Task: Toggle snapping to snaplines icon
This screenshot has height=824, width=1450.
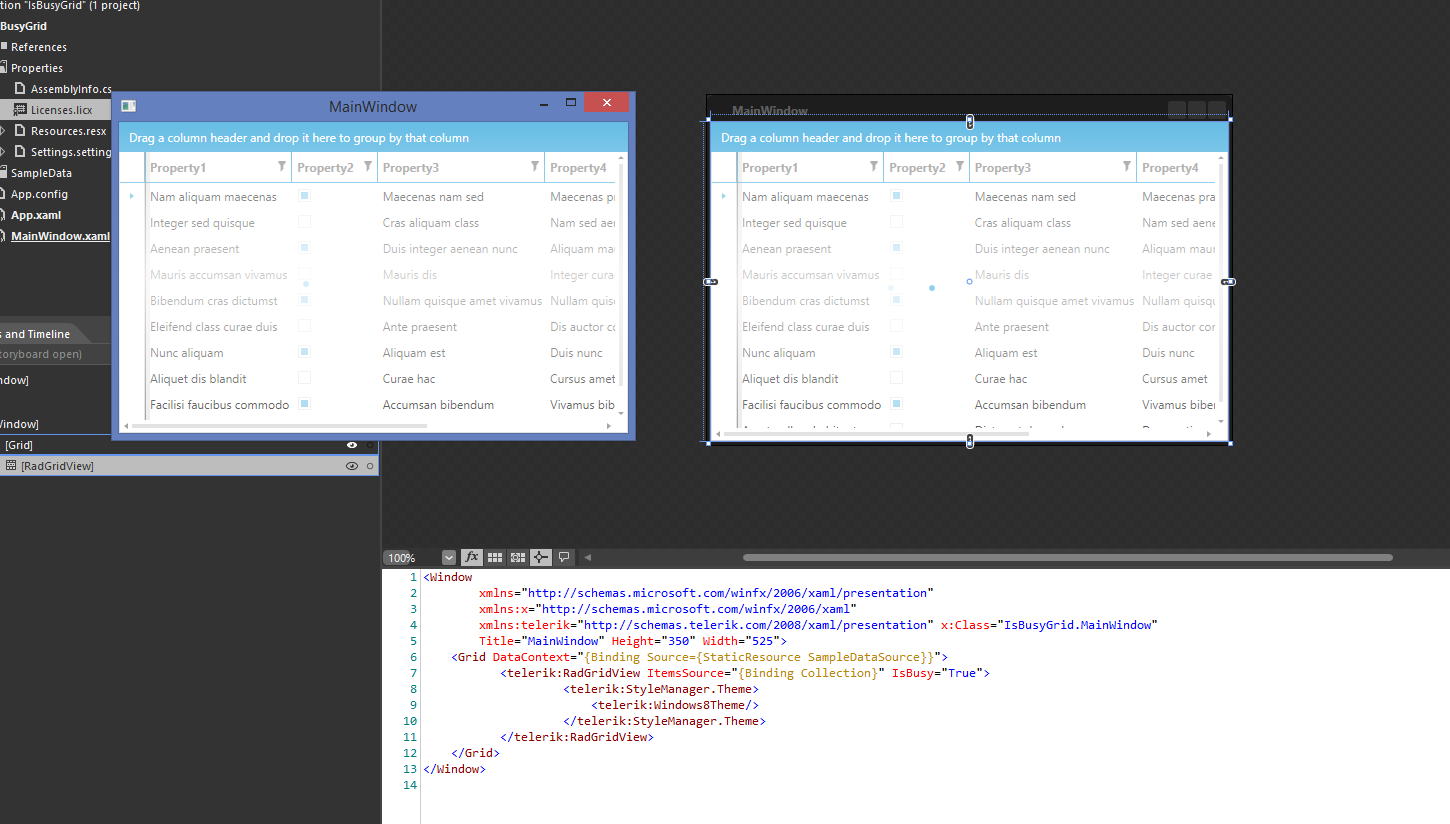Action: click(x=541, y=557)
